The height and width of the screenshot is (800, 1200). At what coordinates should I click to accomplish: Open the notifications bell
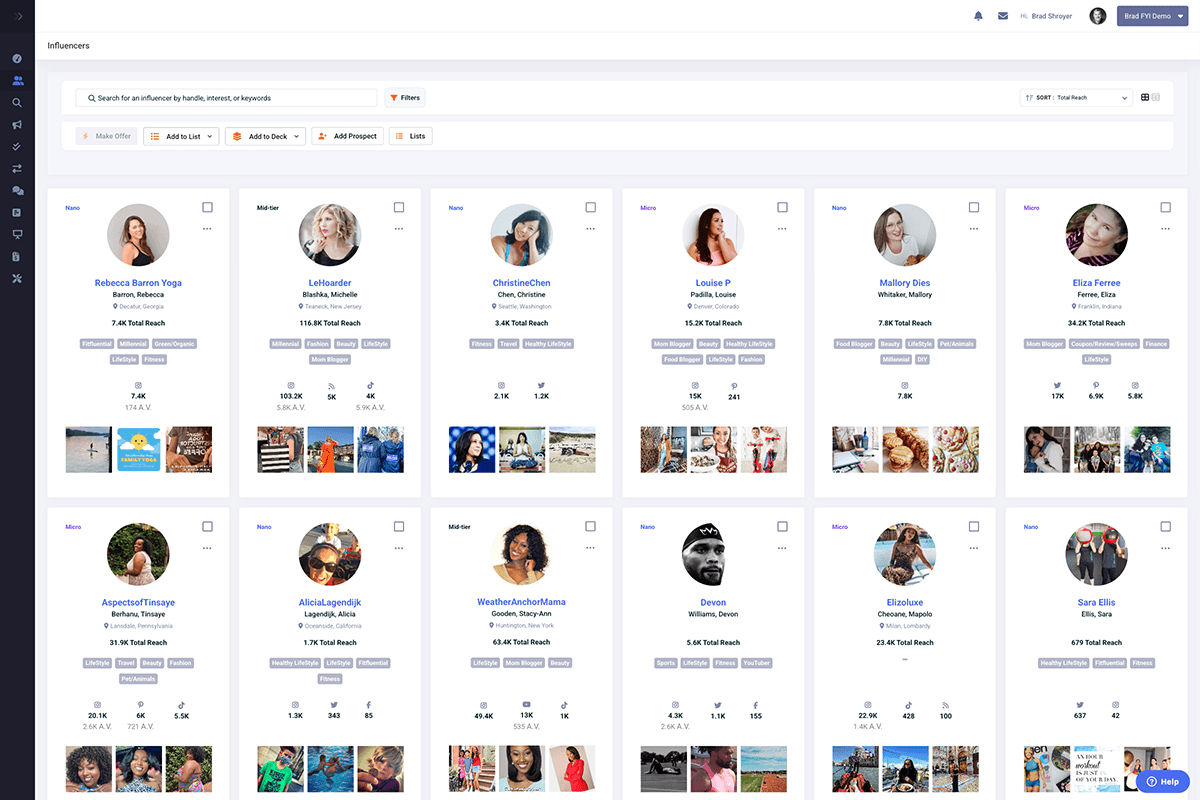pos(978,16)
